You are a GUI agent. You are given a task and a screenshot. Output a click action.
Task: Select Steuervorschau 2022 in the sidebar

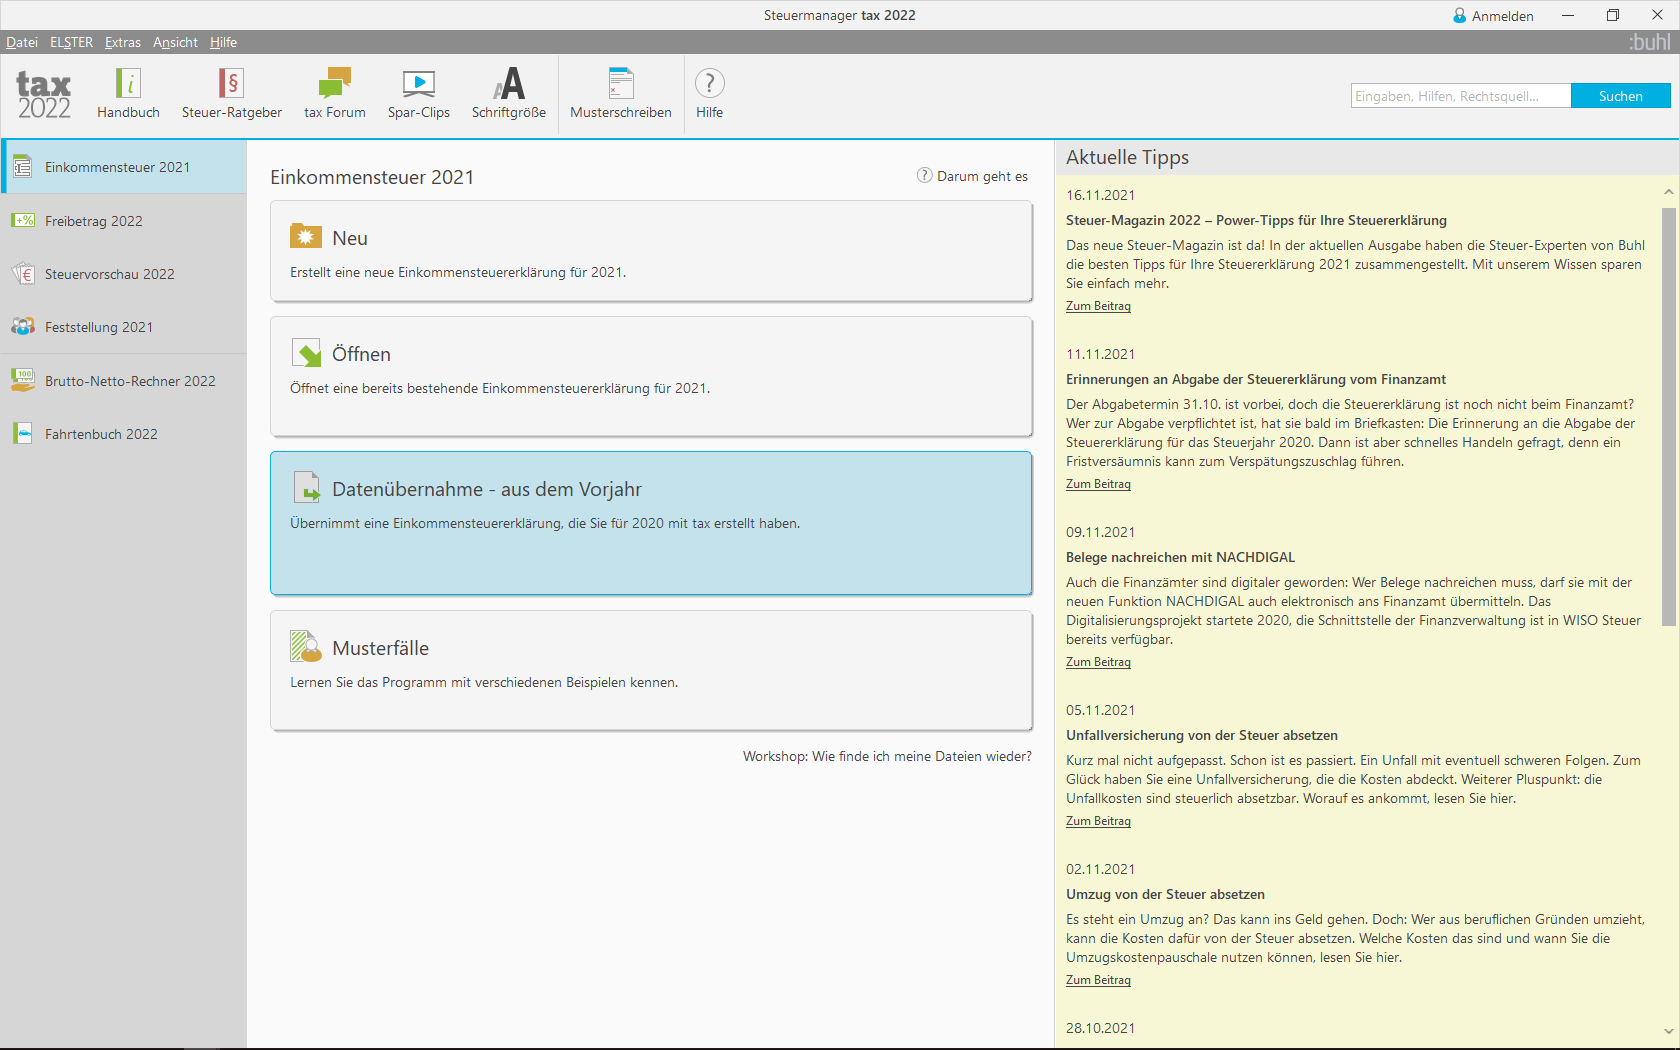point(124,274)
